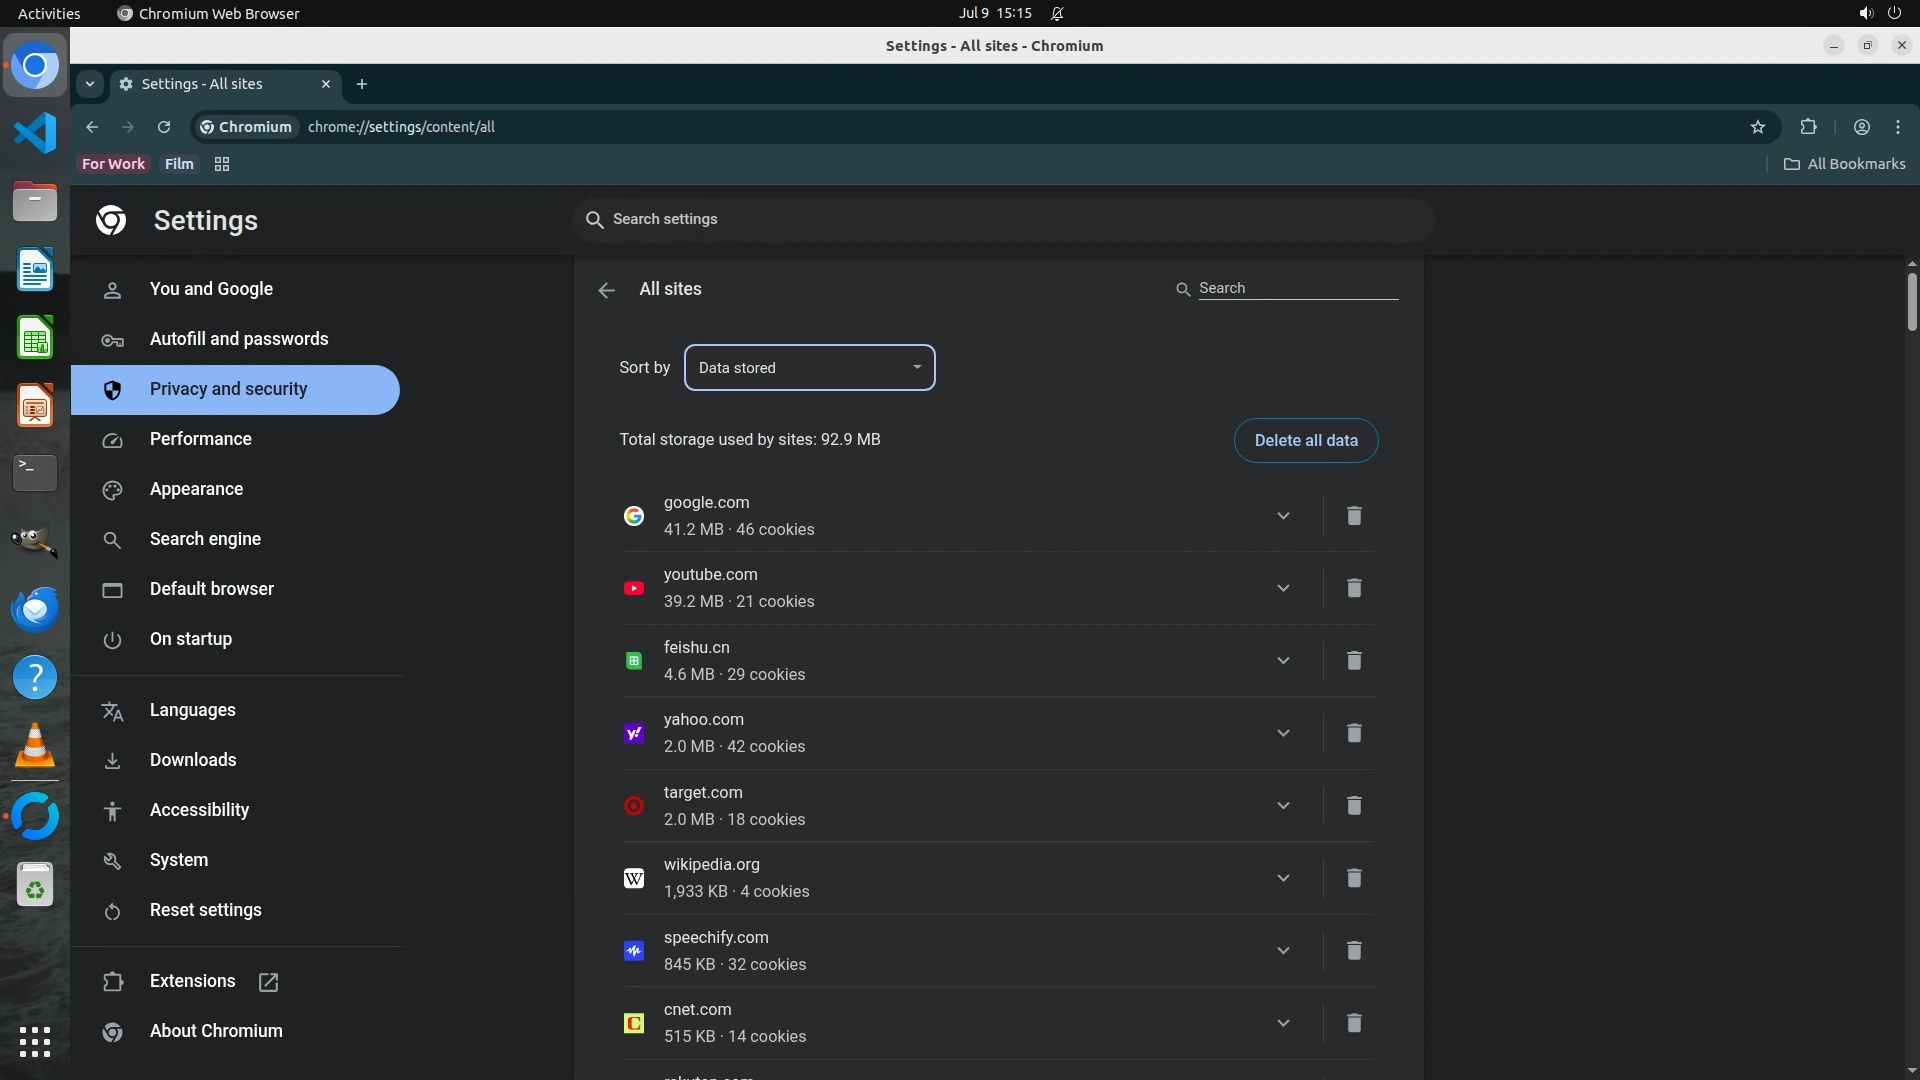The height and width of the screenshot is (1080, 1920).
Task: Expand the yahoo.com entry chevron
Action: 1283,733
